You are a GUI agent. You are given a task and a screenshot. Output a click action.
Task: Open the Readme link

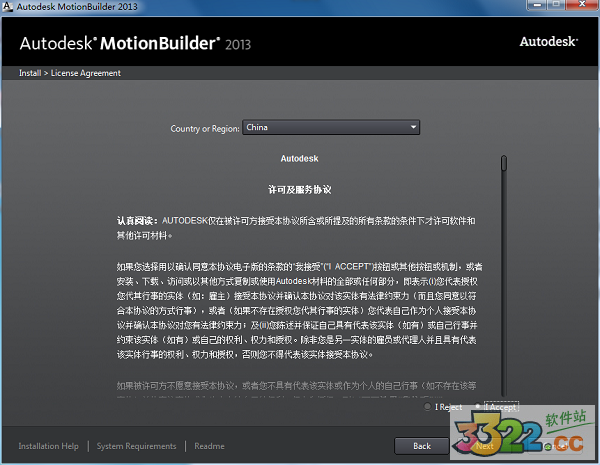pyautogui.click(x=209, y=446)
